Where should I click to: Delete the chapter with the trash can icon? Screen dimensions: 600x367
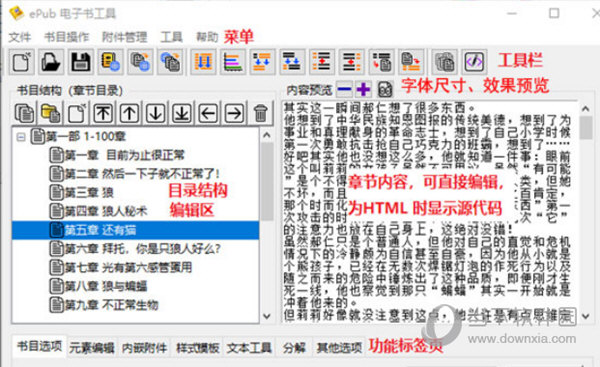point(261,113)
